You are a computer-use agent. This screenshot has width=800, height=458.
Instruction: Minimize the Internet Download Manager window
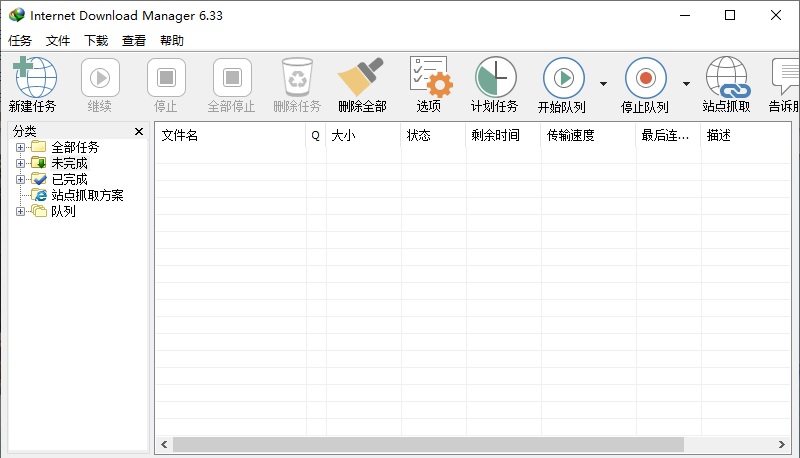pyautogui.click(x=685, y=15)
